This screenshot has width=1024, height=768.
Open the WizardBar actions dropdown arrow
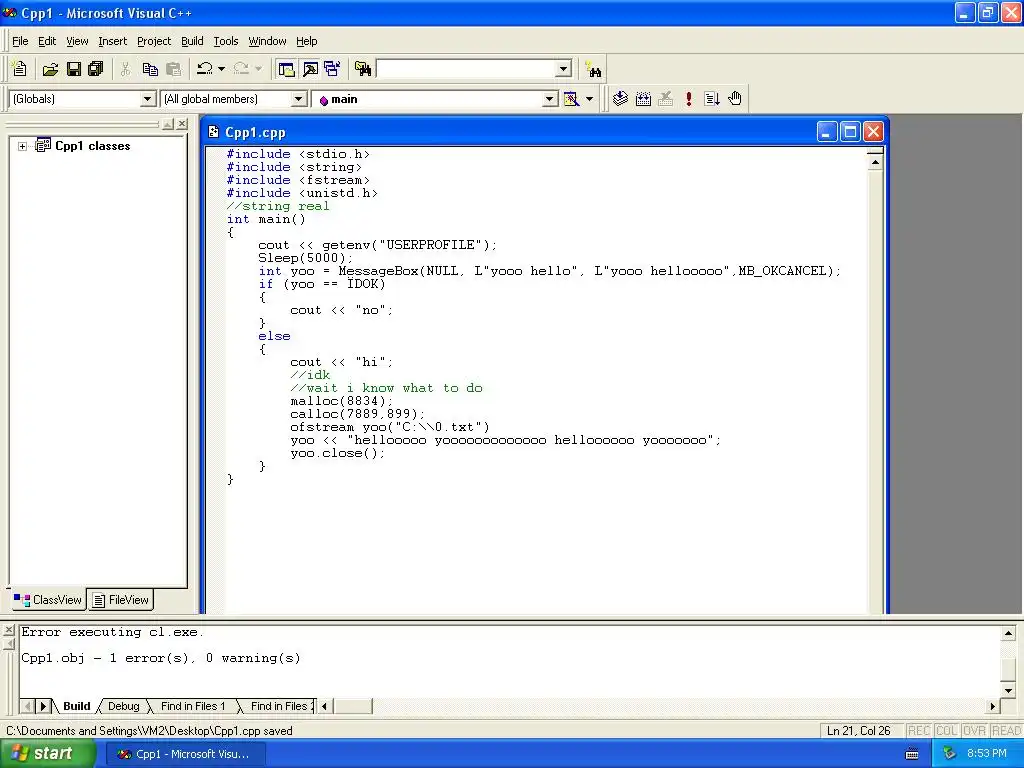[x=589, y=99]
